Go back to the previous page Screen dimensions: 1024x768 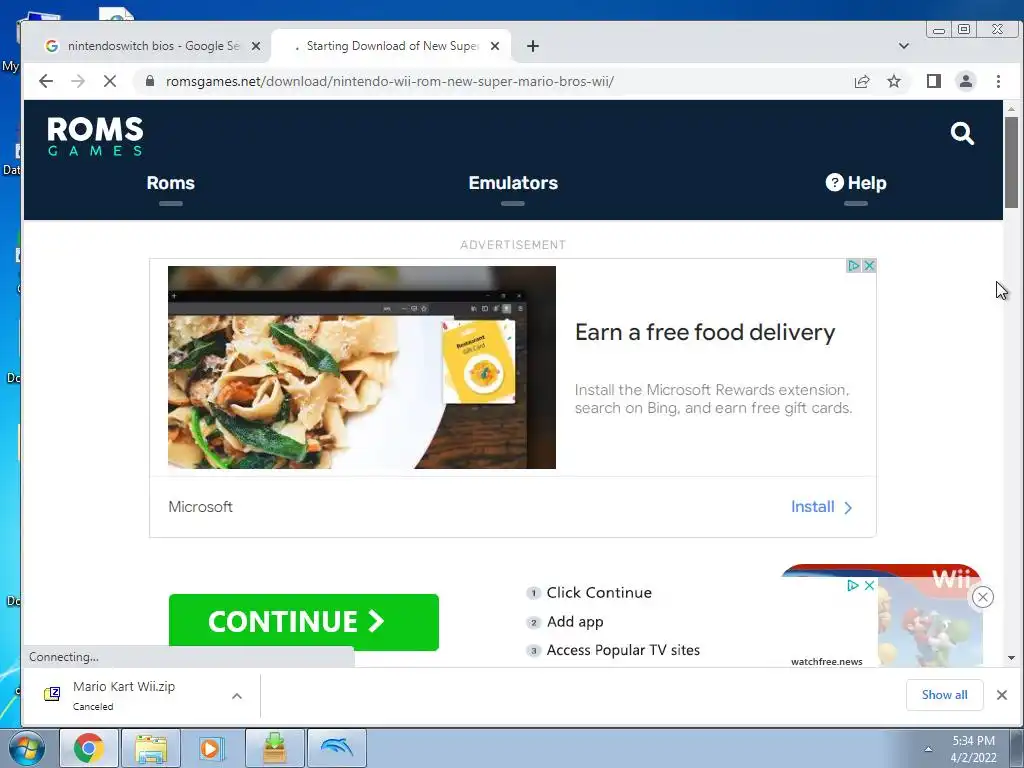pos(46,82)
